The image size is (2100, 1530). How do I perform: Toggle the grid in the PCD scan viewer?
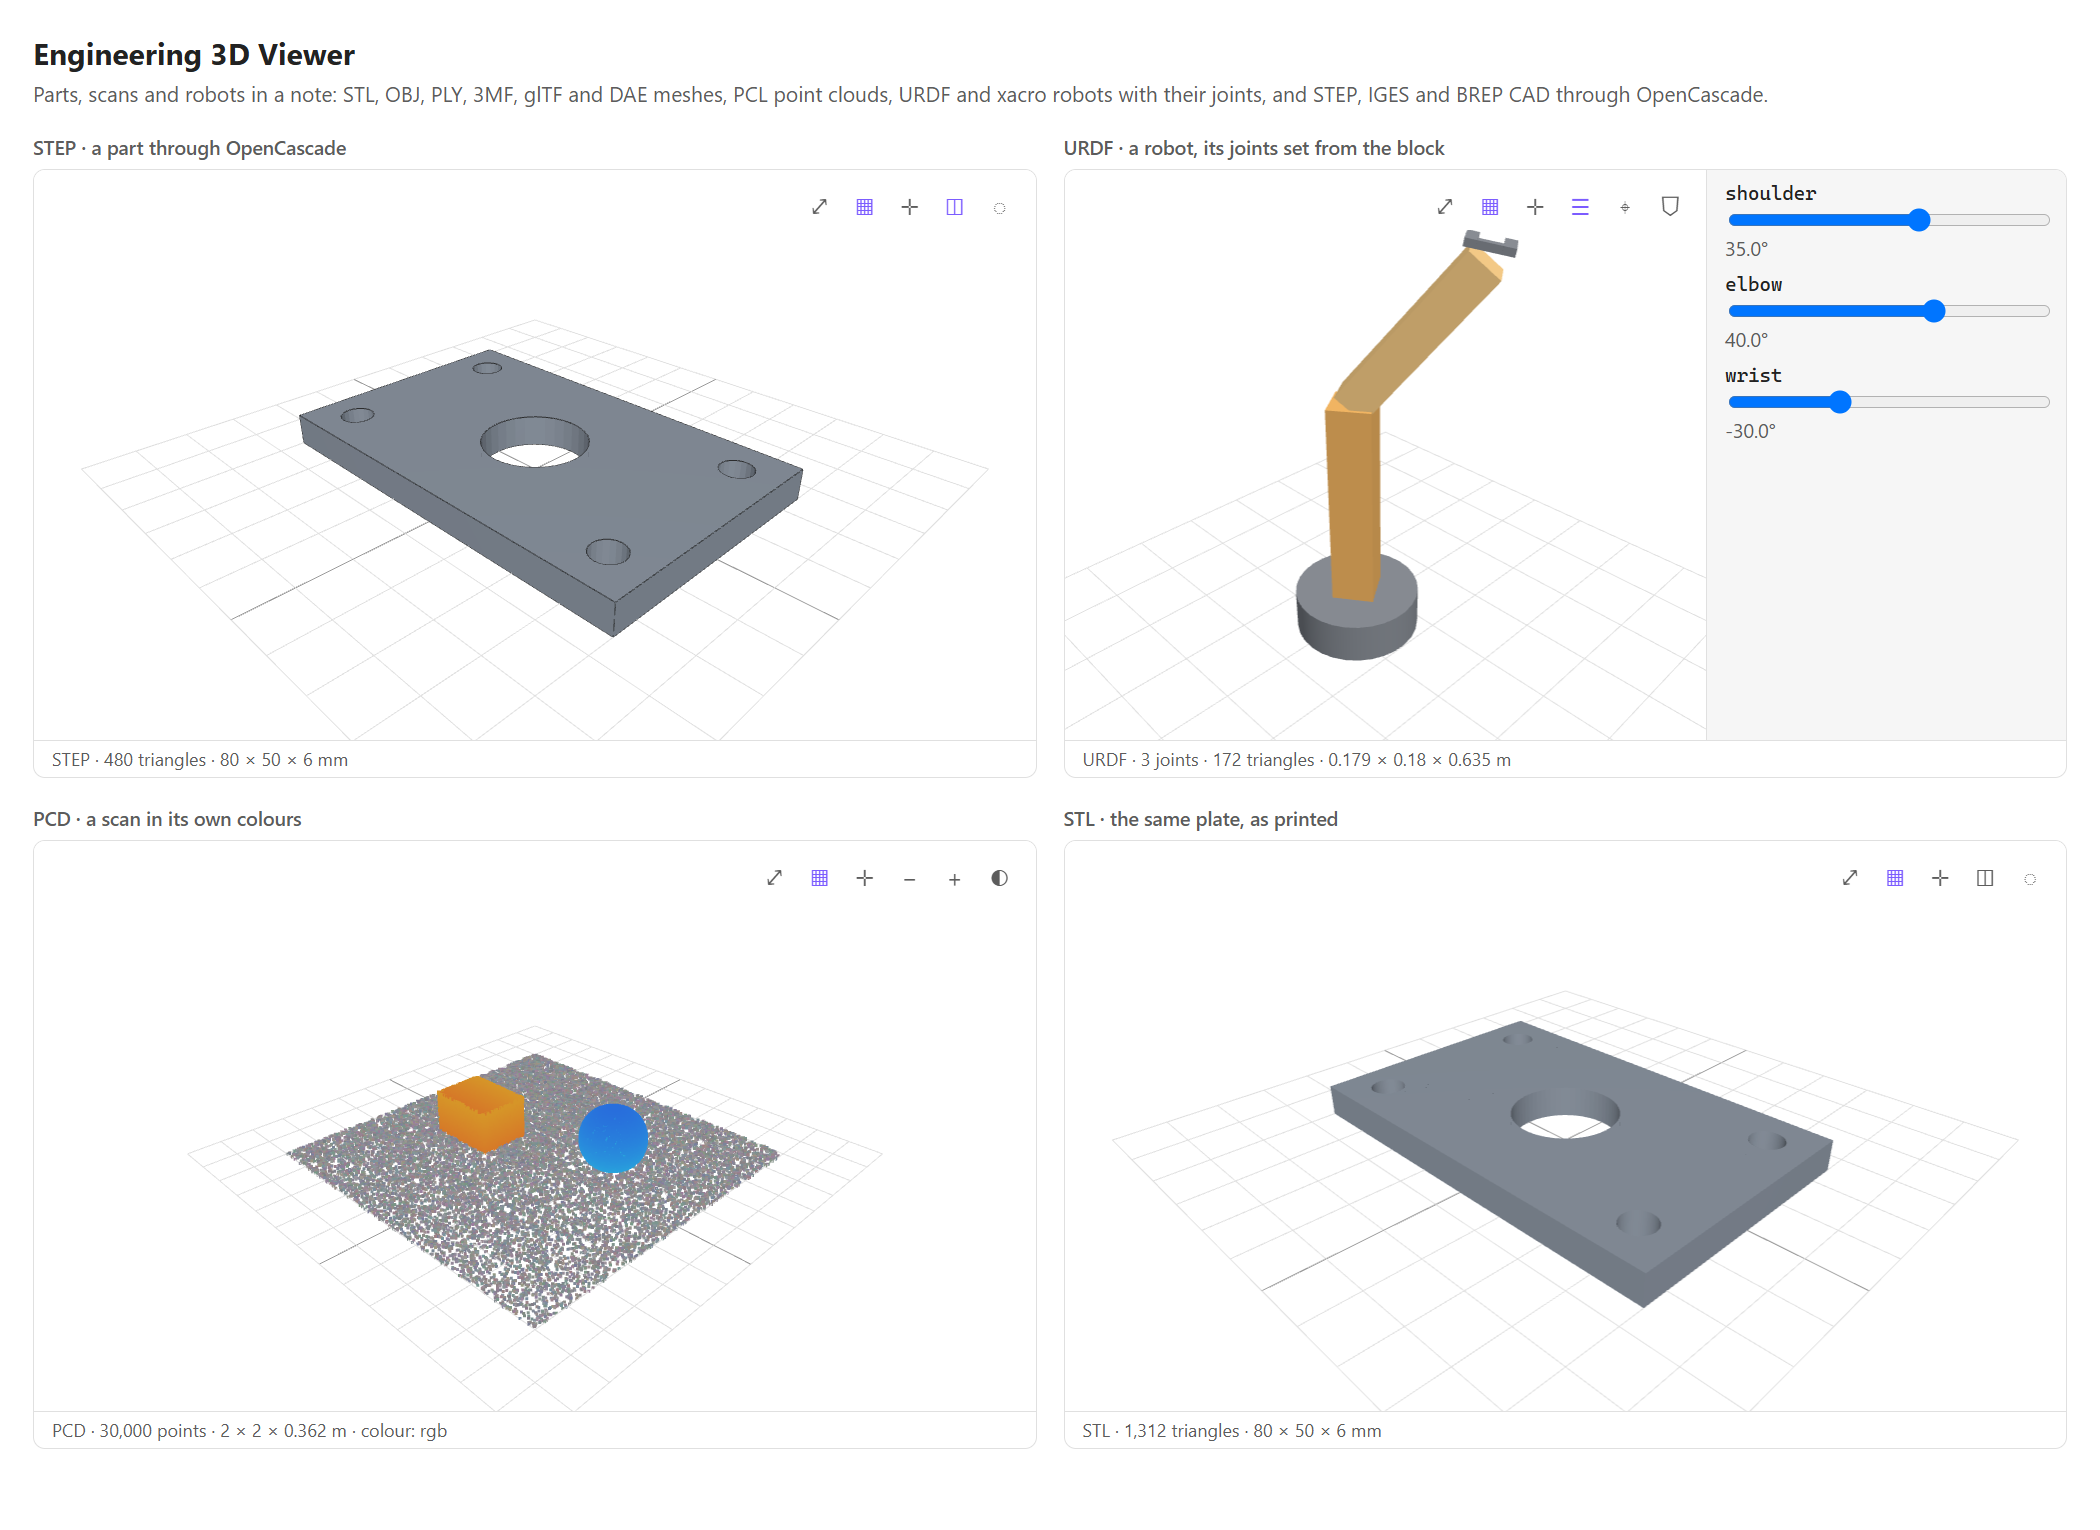[819, 878]
